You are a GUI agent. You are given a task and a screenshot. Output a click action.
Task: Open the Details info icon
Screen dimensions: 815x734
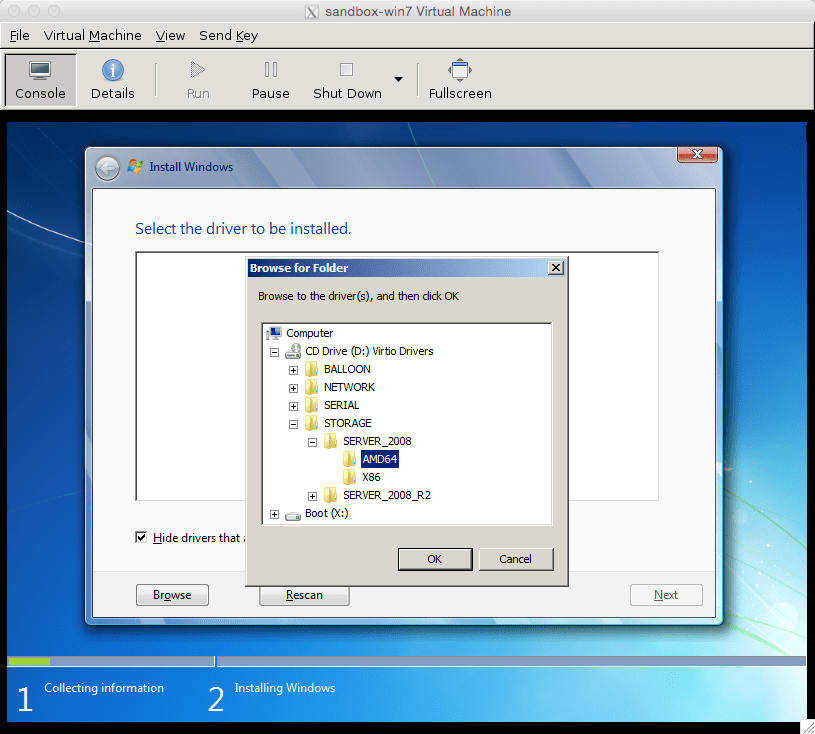click(113, 70)
